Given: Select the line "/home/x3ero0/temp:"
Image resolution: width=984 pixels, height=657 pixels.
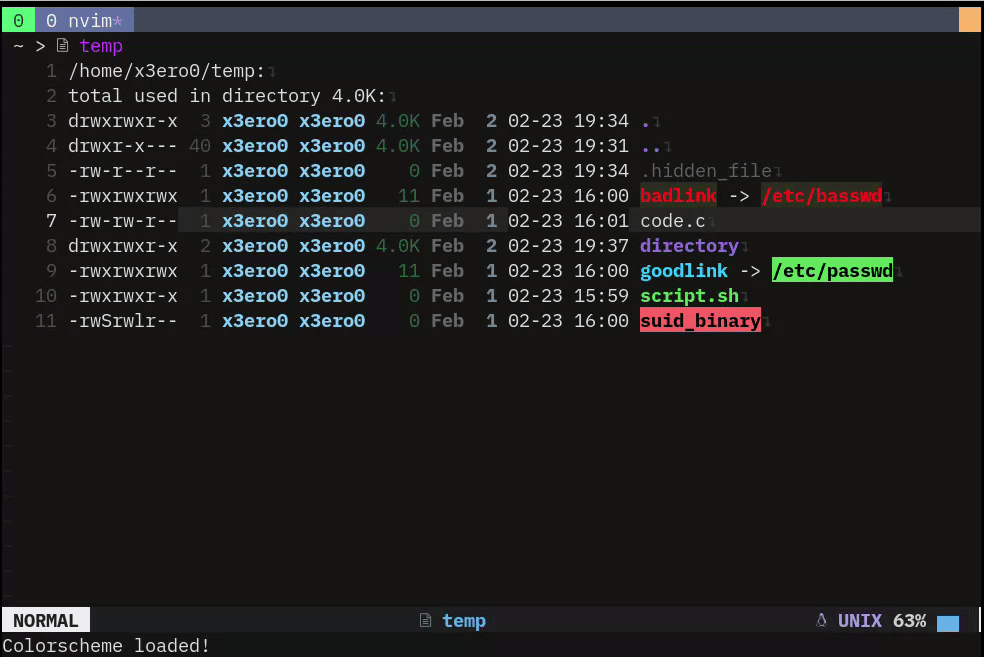Looking at the screenshot, I should (x=166, y=71).
